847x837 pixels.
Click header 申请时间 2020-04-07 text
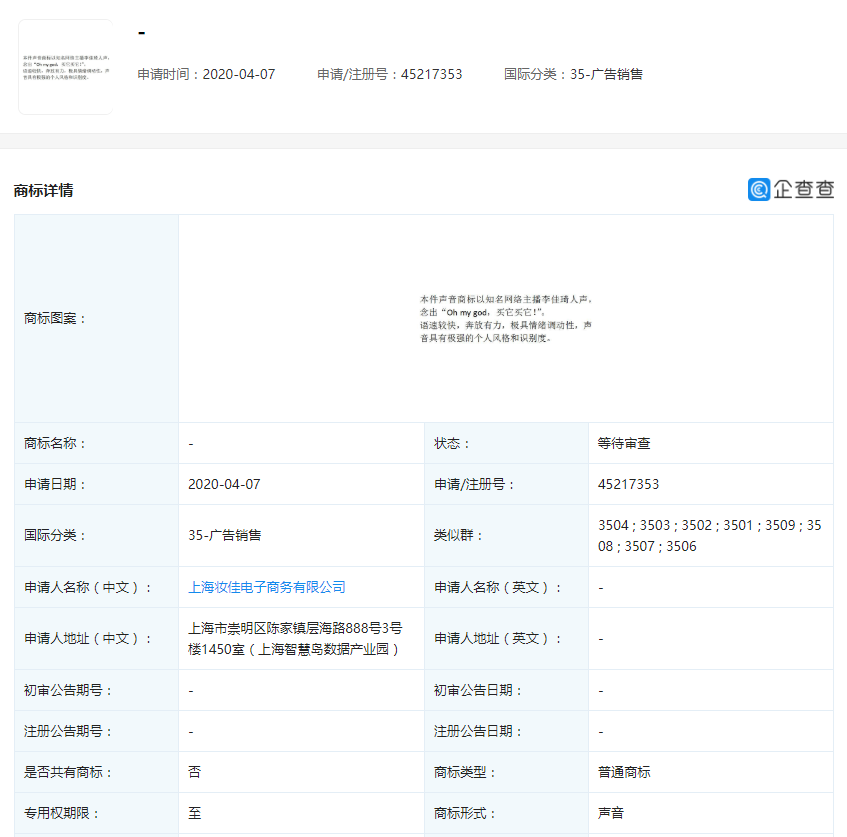[x=206, y=74]
